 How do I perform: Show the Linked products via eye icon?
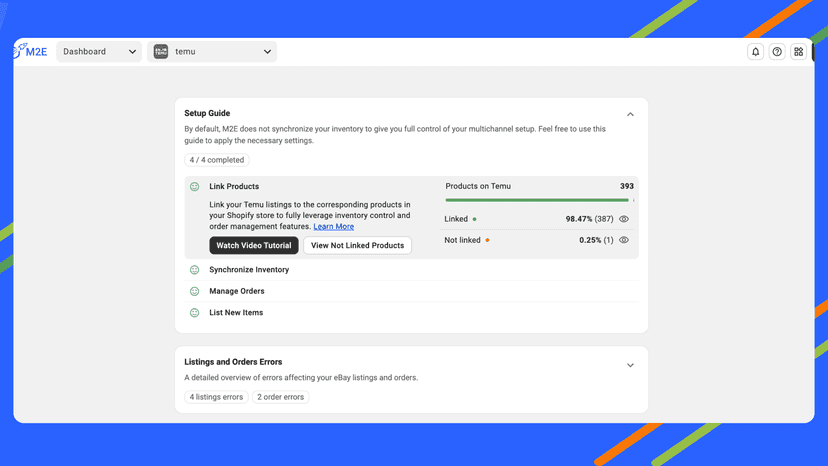[624, 219]
